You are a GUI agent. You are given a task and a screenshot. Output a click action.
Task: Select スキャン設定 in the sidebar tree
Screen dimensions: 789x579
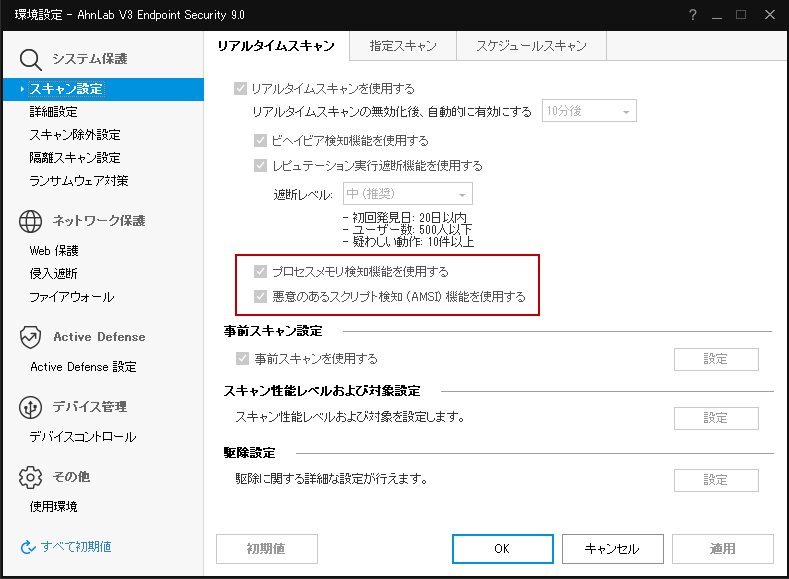point(66,89)
